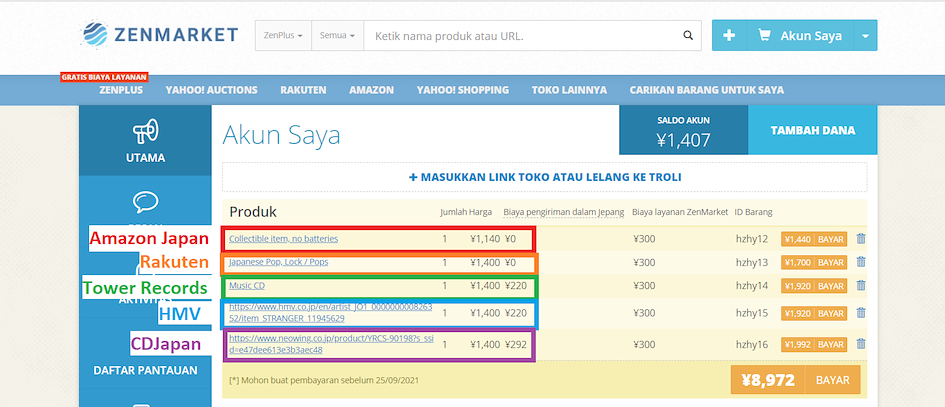945x407 pixels.
Task: Click Biaya layanan ZenMarket column header
Action: [680, 212]
